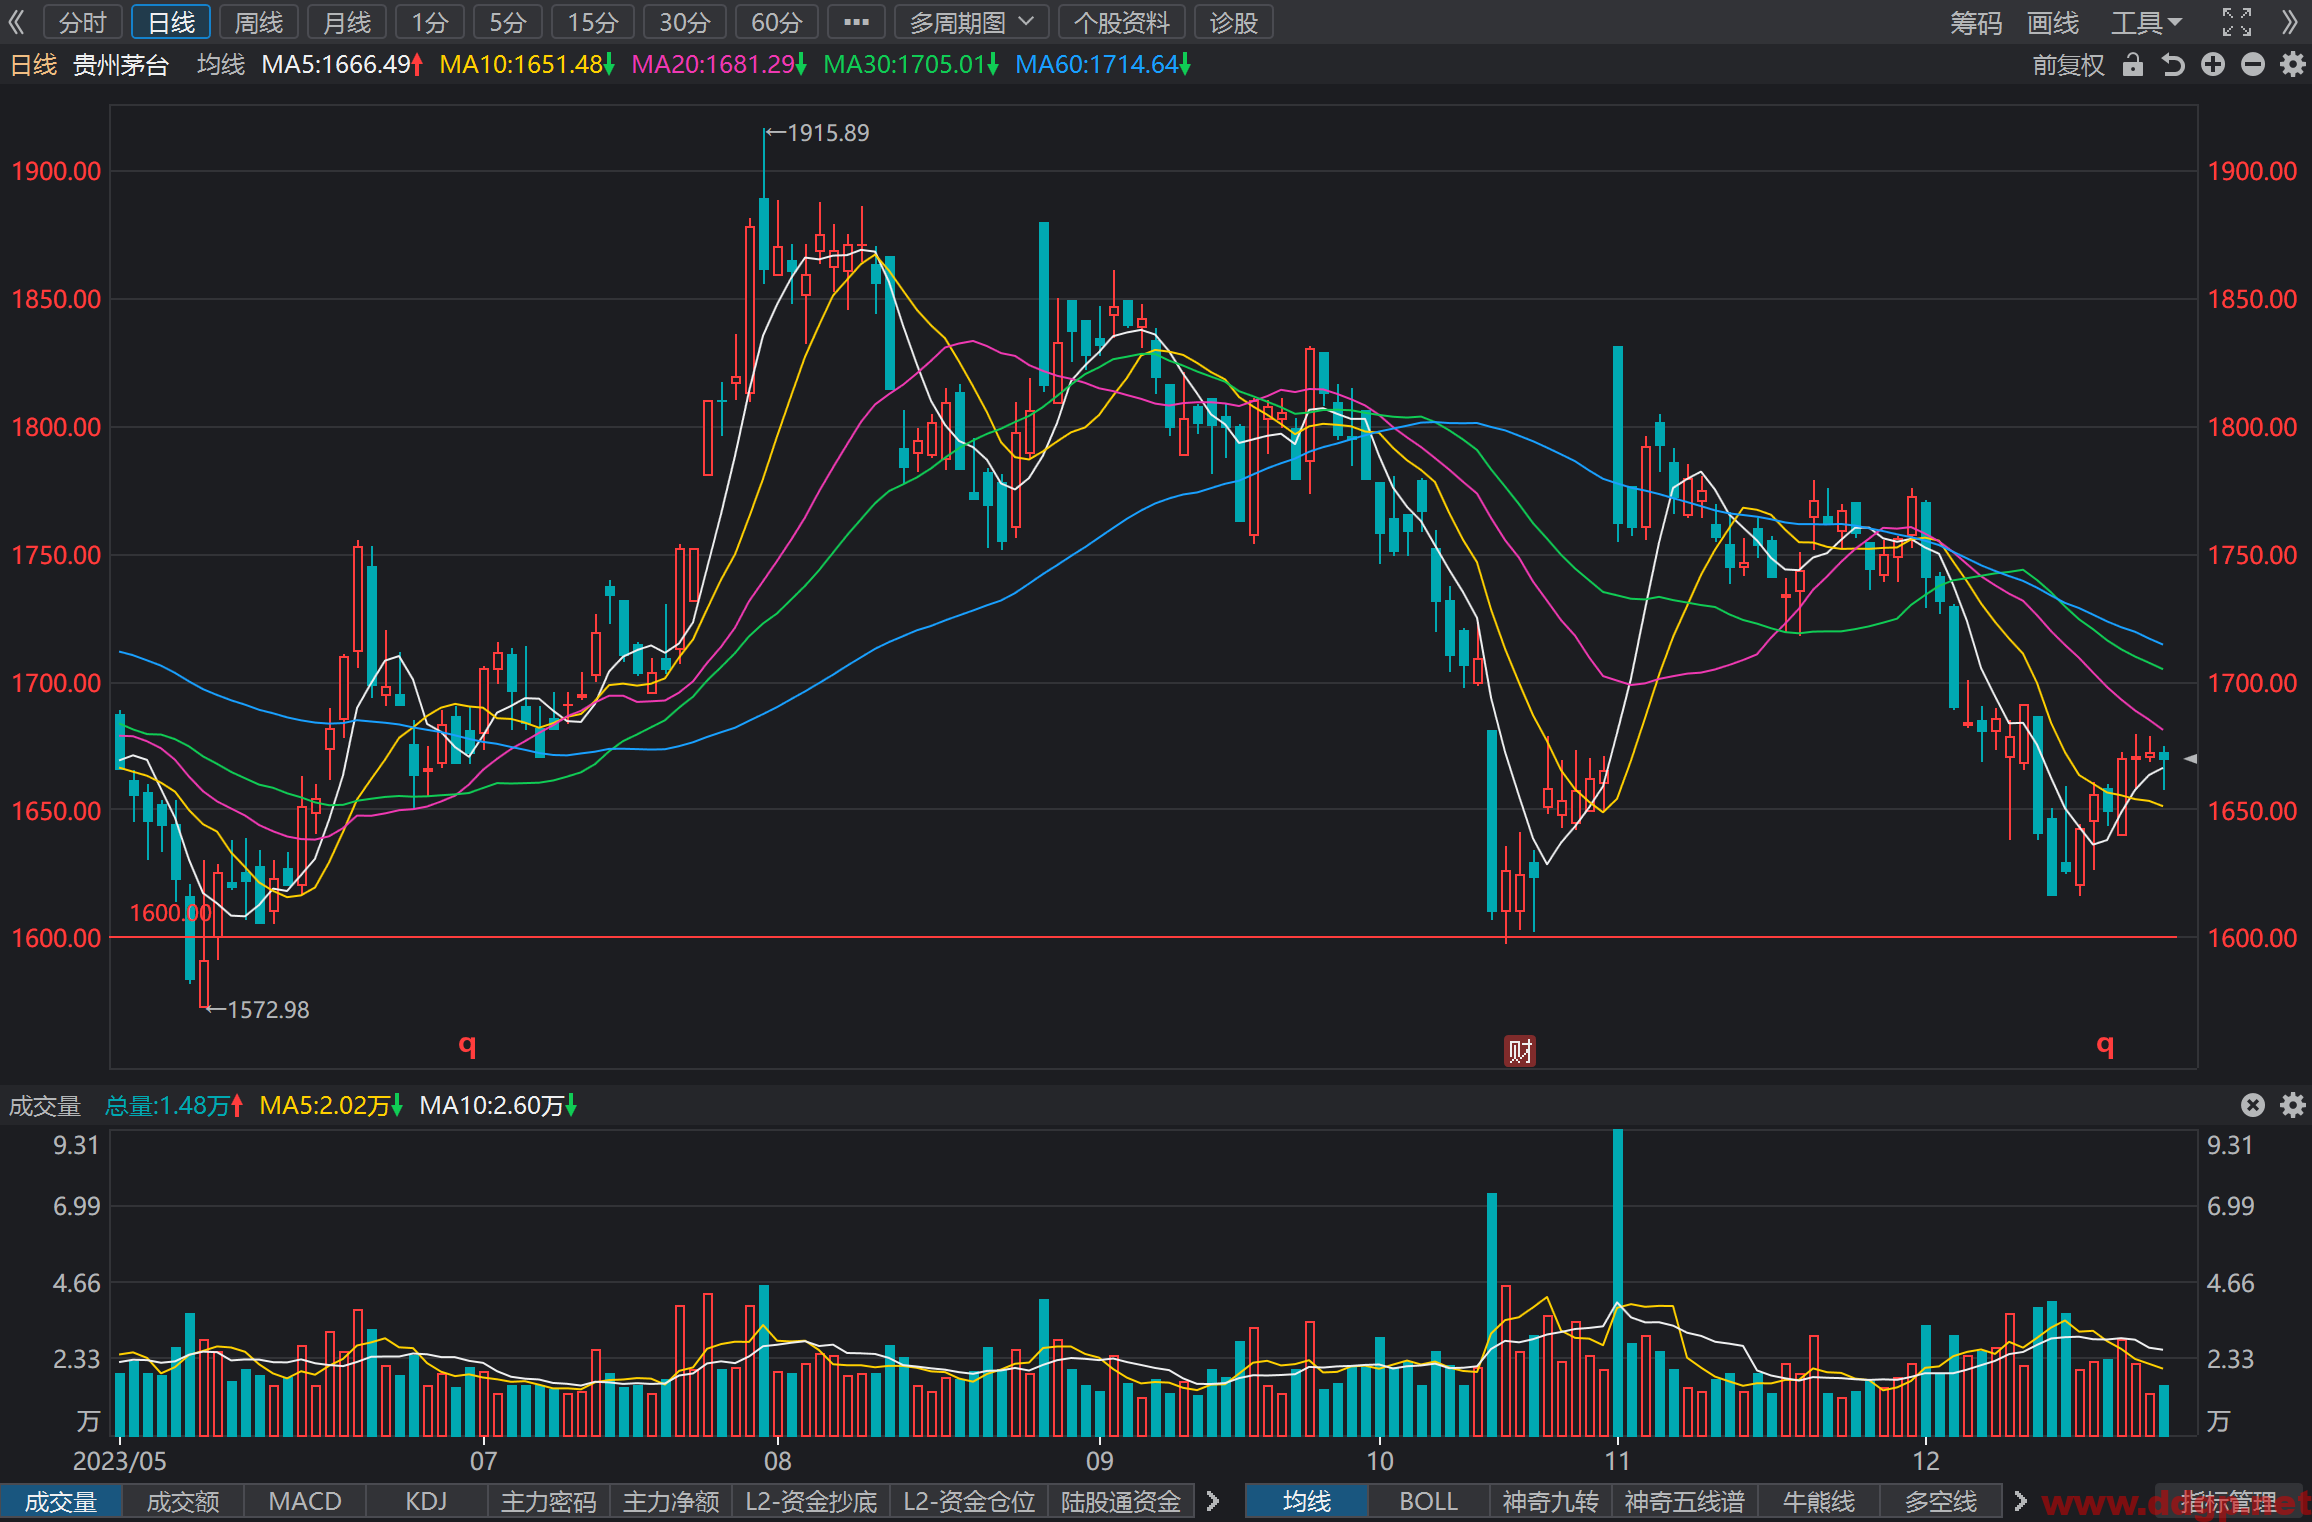This screenshot has height=1522, width=2312.
Task: Open the 工具 tools dropdown
Action: tap(2146, 22)
